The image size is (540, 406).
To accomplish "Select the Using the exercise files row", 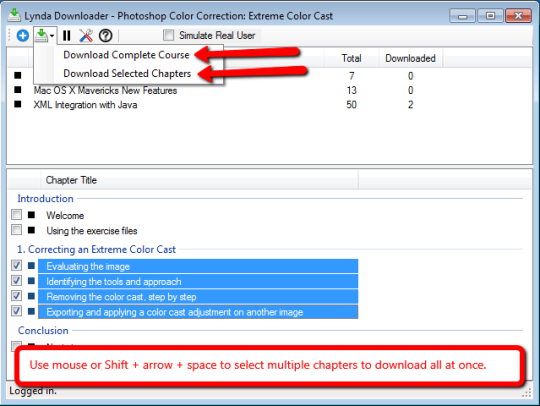I will click(x=92, y=231).
